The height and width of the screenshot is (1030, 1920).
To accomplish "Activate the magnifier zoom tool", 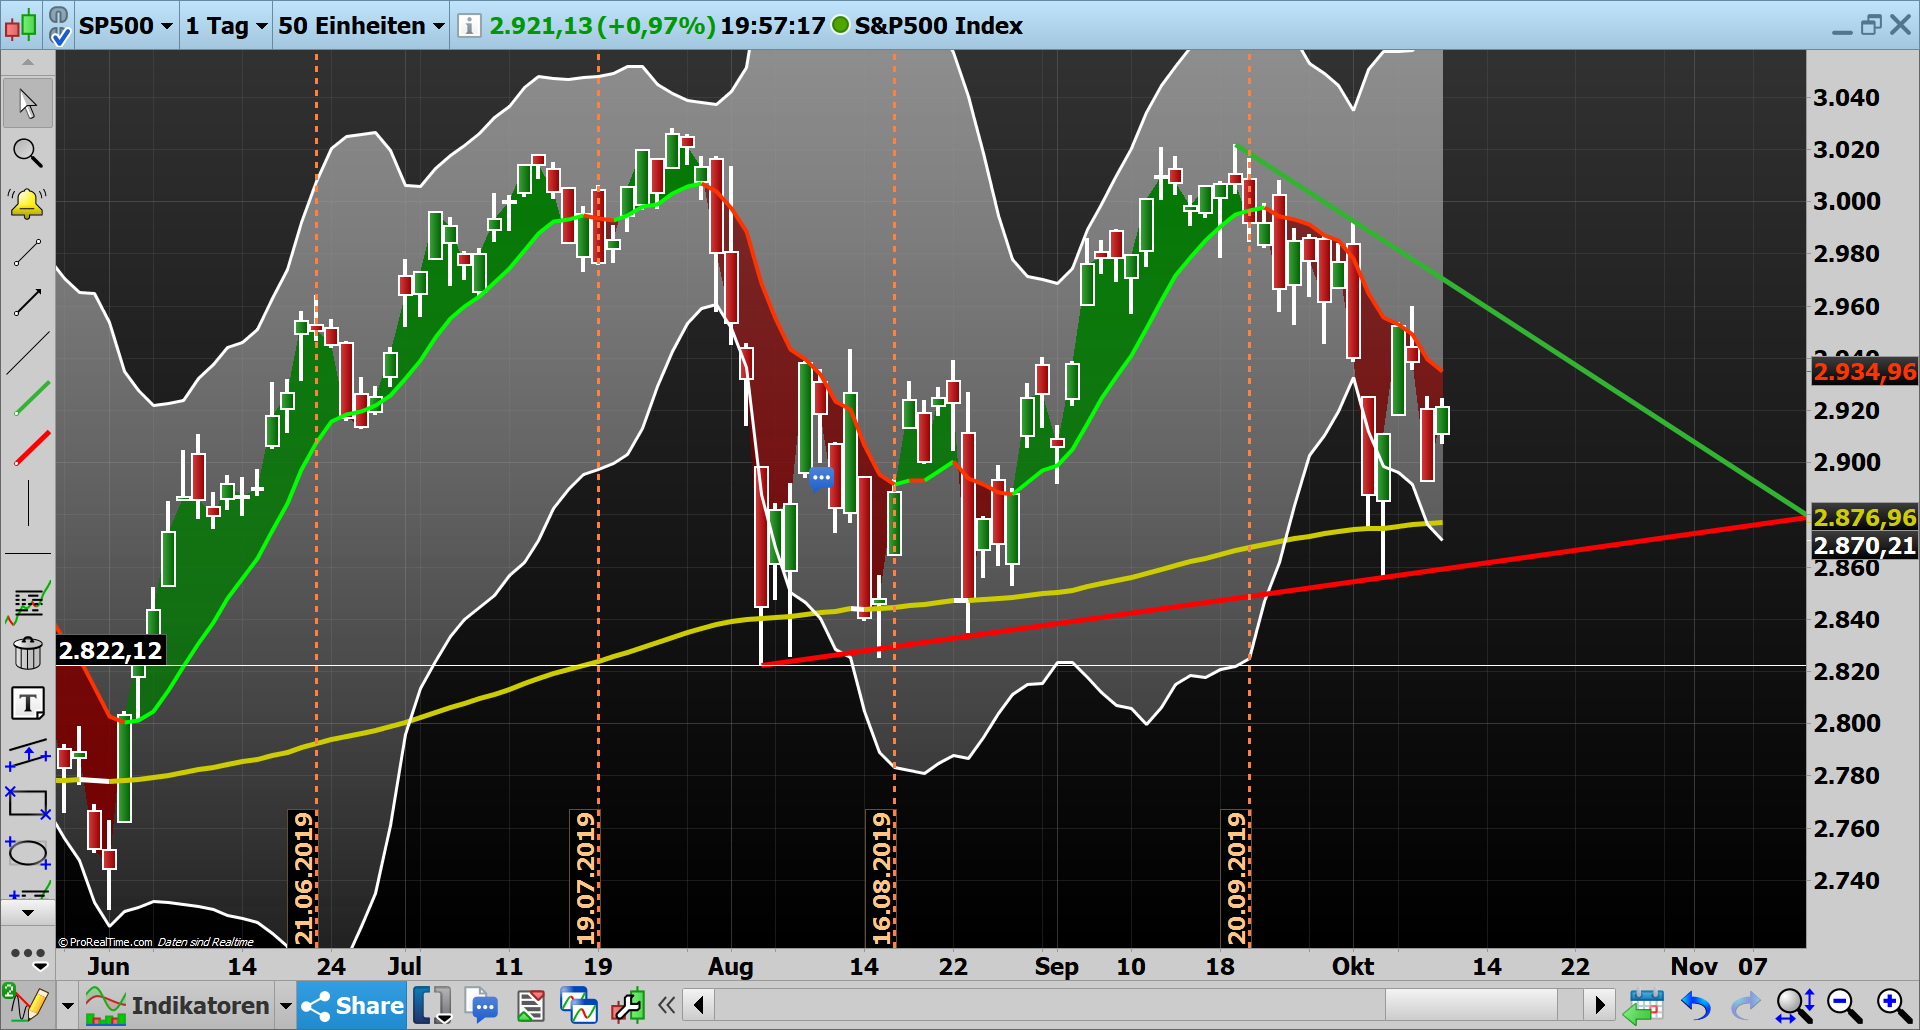I will pos(28,153).
